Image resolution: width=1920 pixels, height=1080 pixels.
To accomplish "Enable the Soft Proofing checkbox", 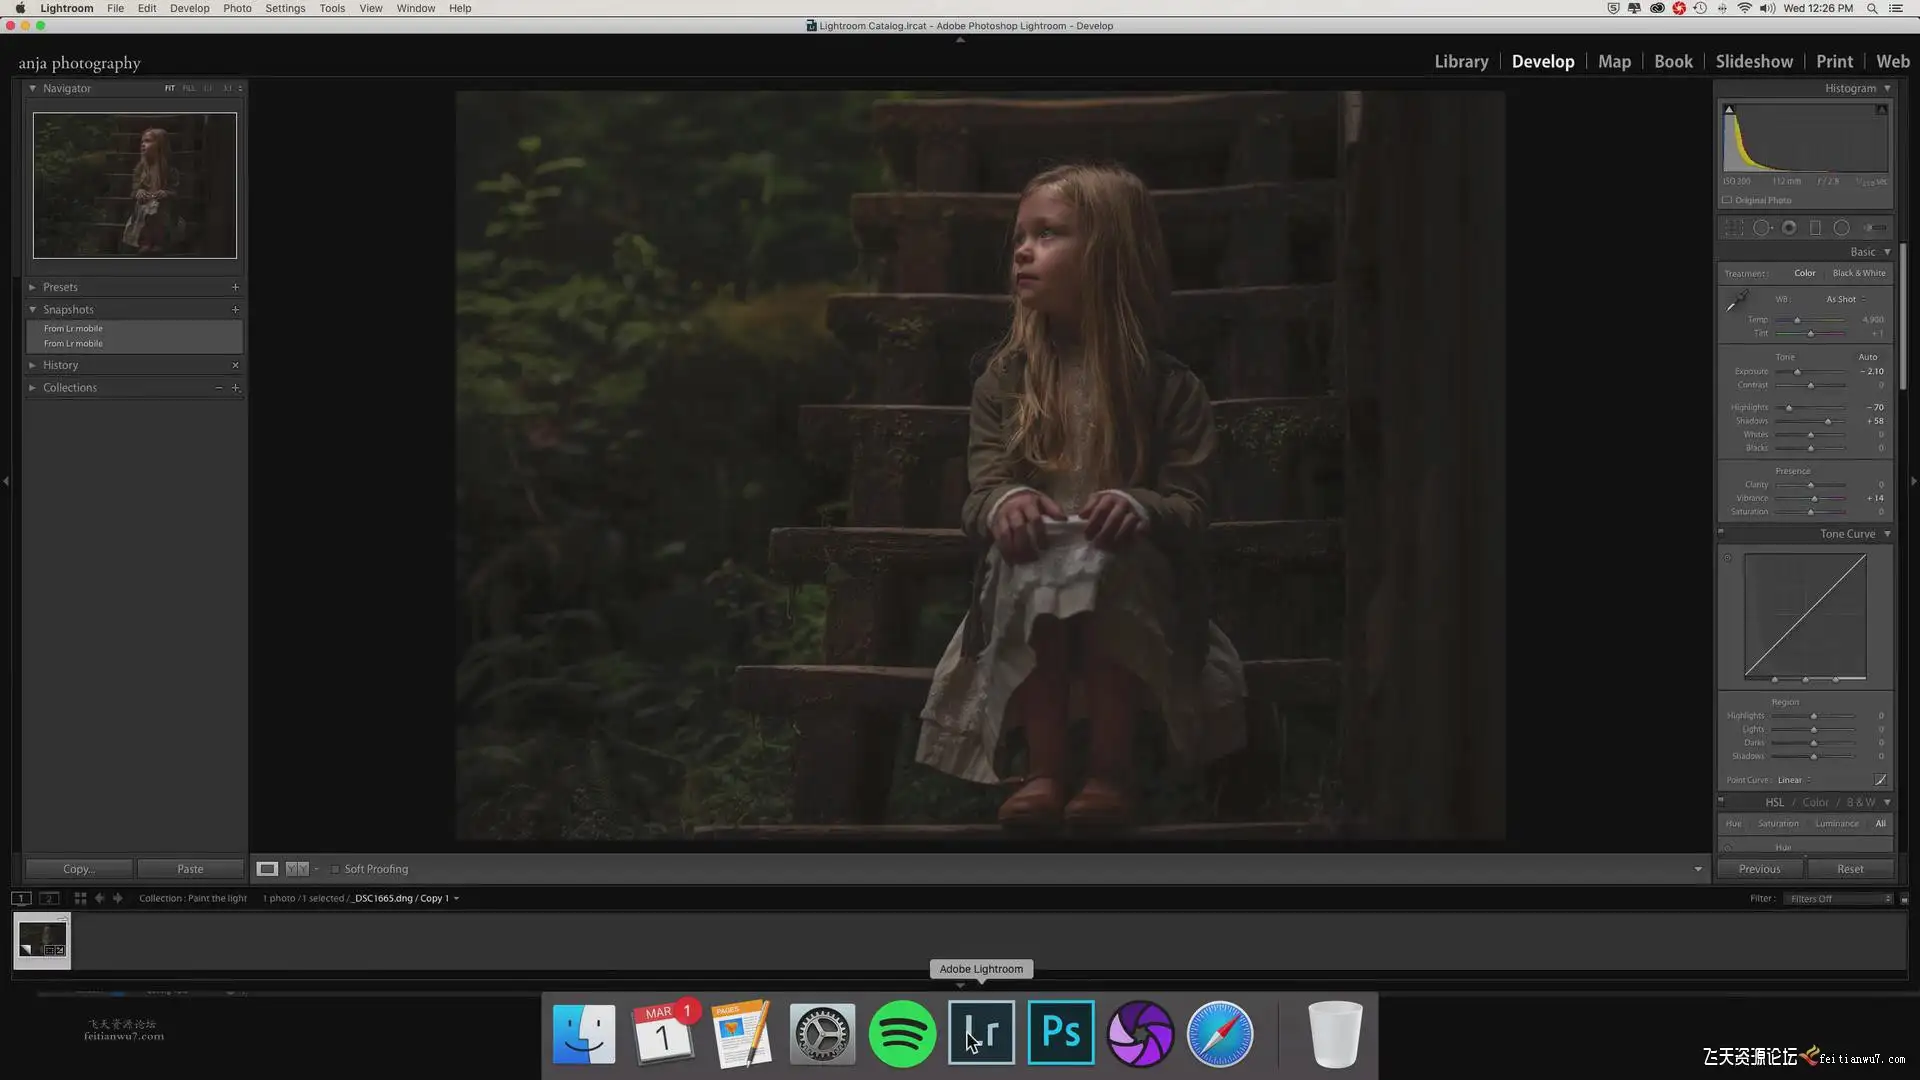I will (x=335, y=869).
